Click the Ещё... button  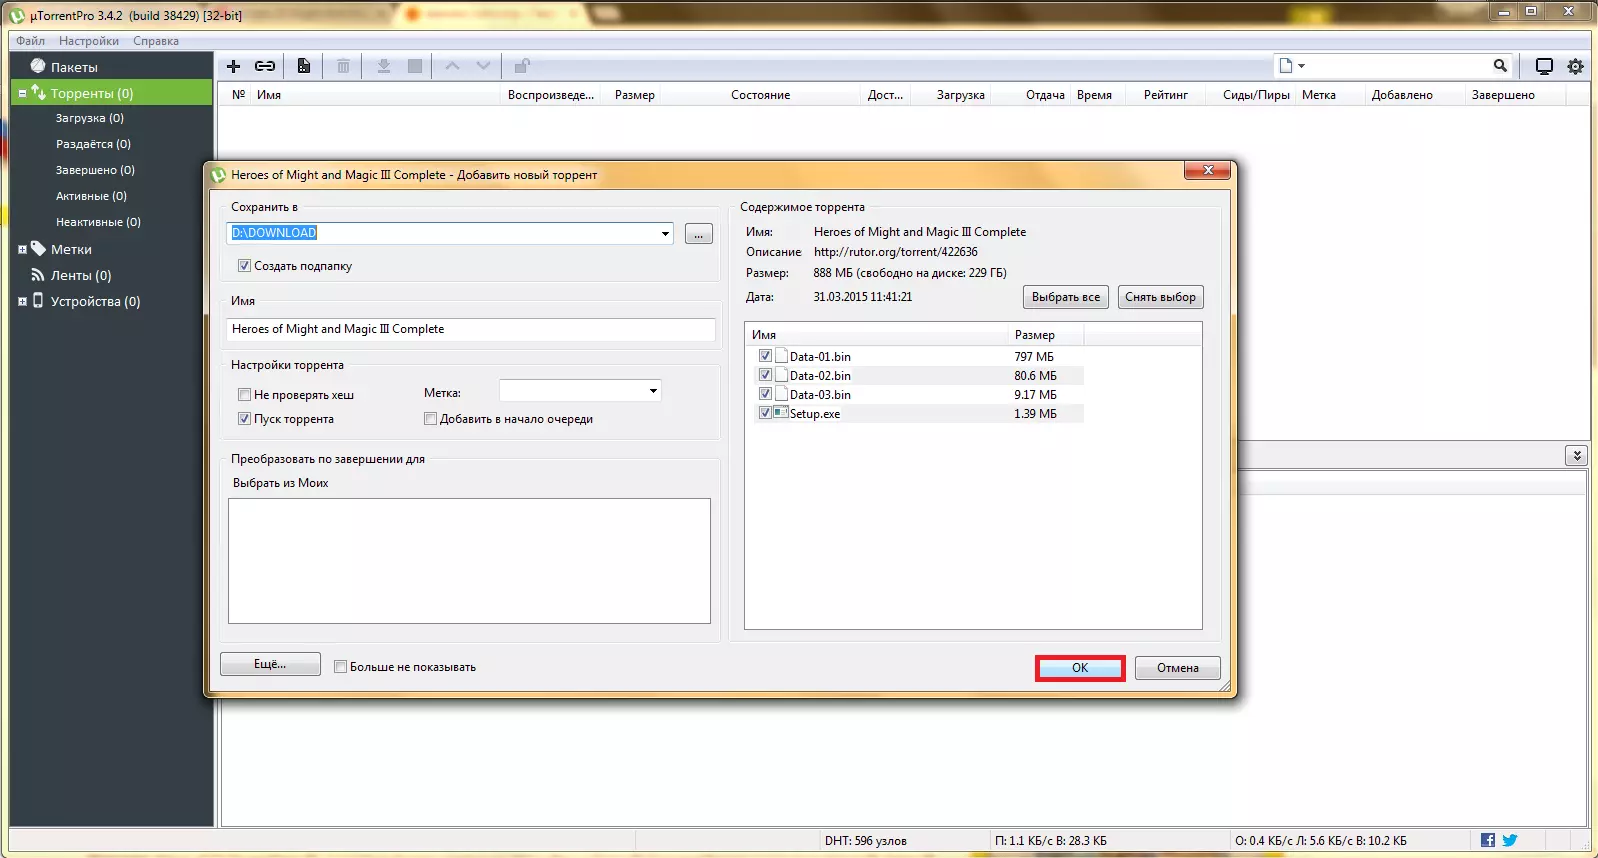point(270,664)
